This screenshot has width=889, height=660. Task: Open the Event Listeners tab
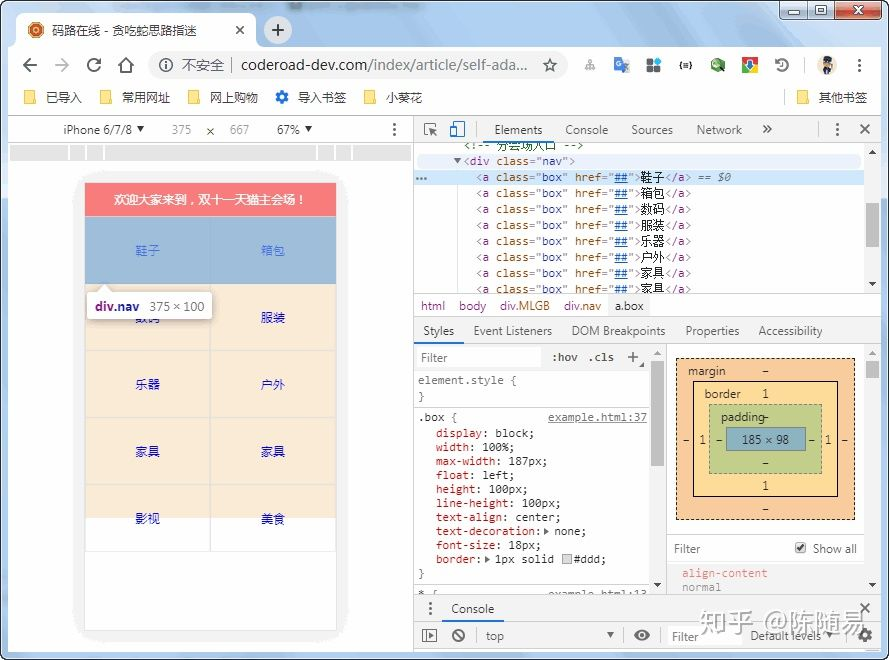[x=512, y=331]
